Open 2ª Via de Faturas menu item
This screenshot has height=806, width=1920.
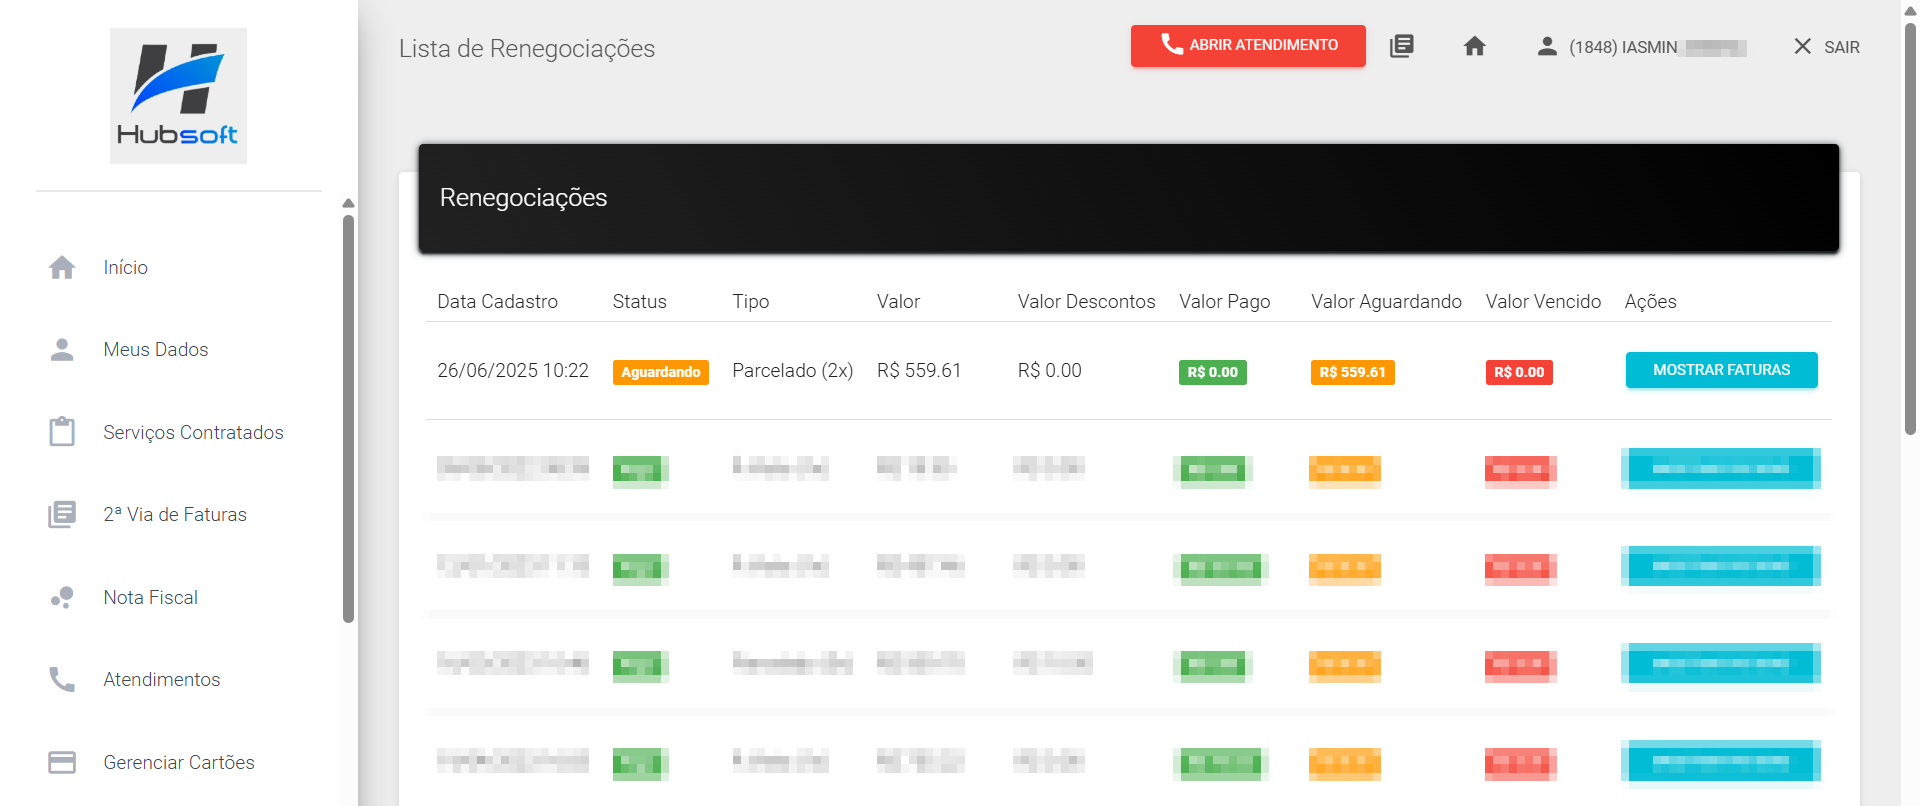(175, 515)
